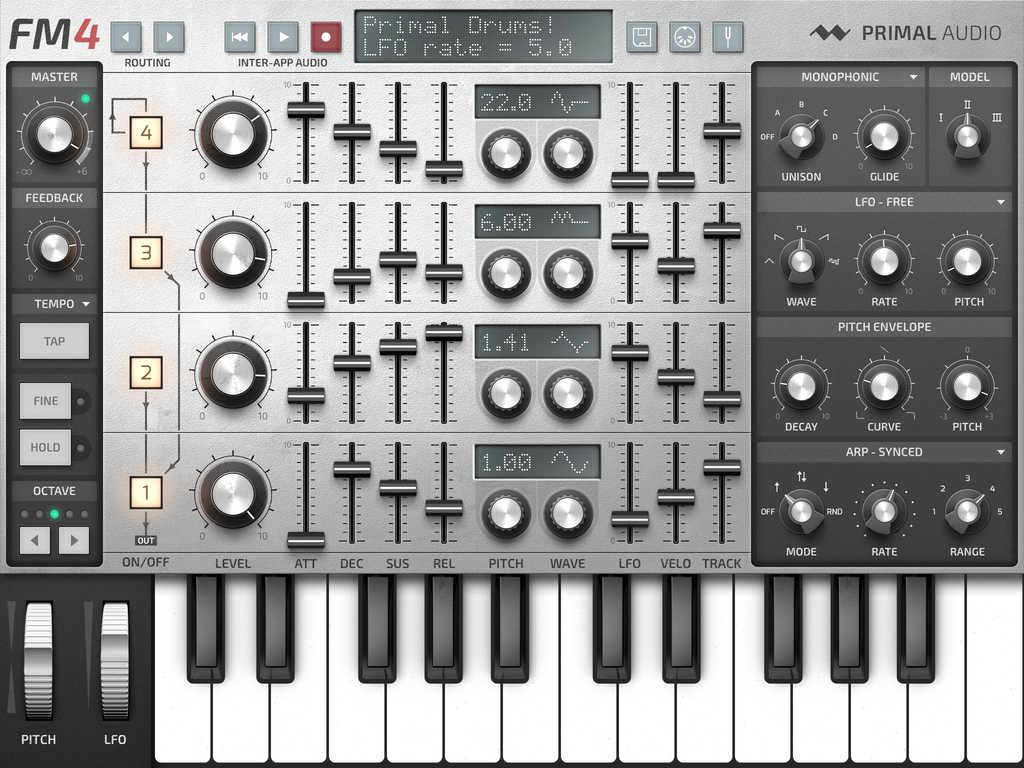The image size is (1024, 768).
Task: Start playback with the play button
Action: pyautogui.click(x=283, y=37)
